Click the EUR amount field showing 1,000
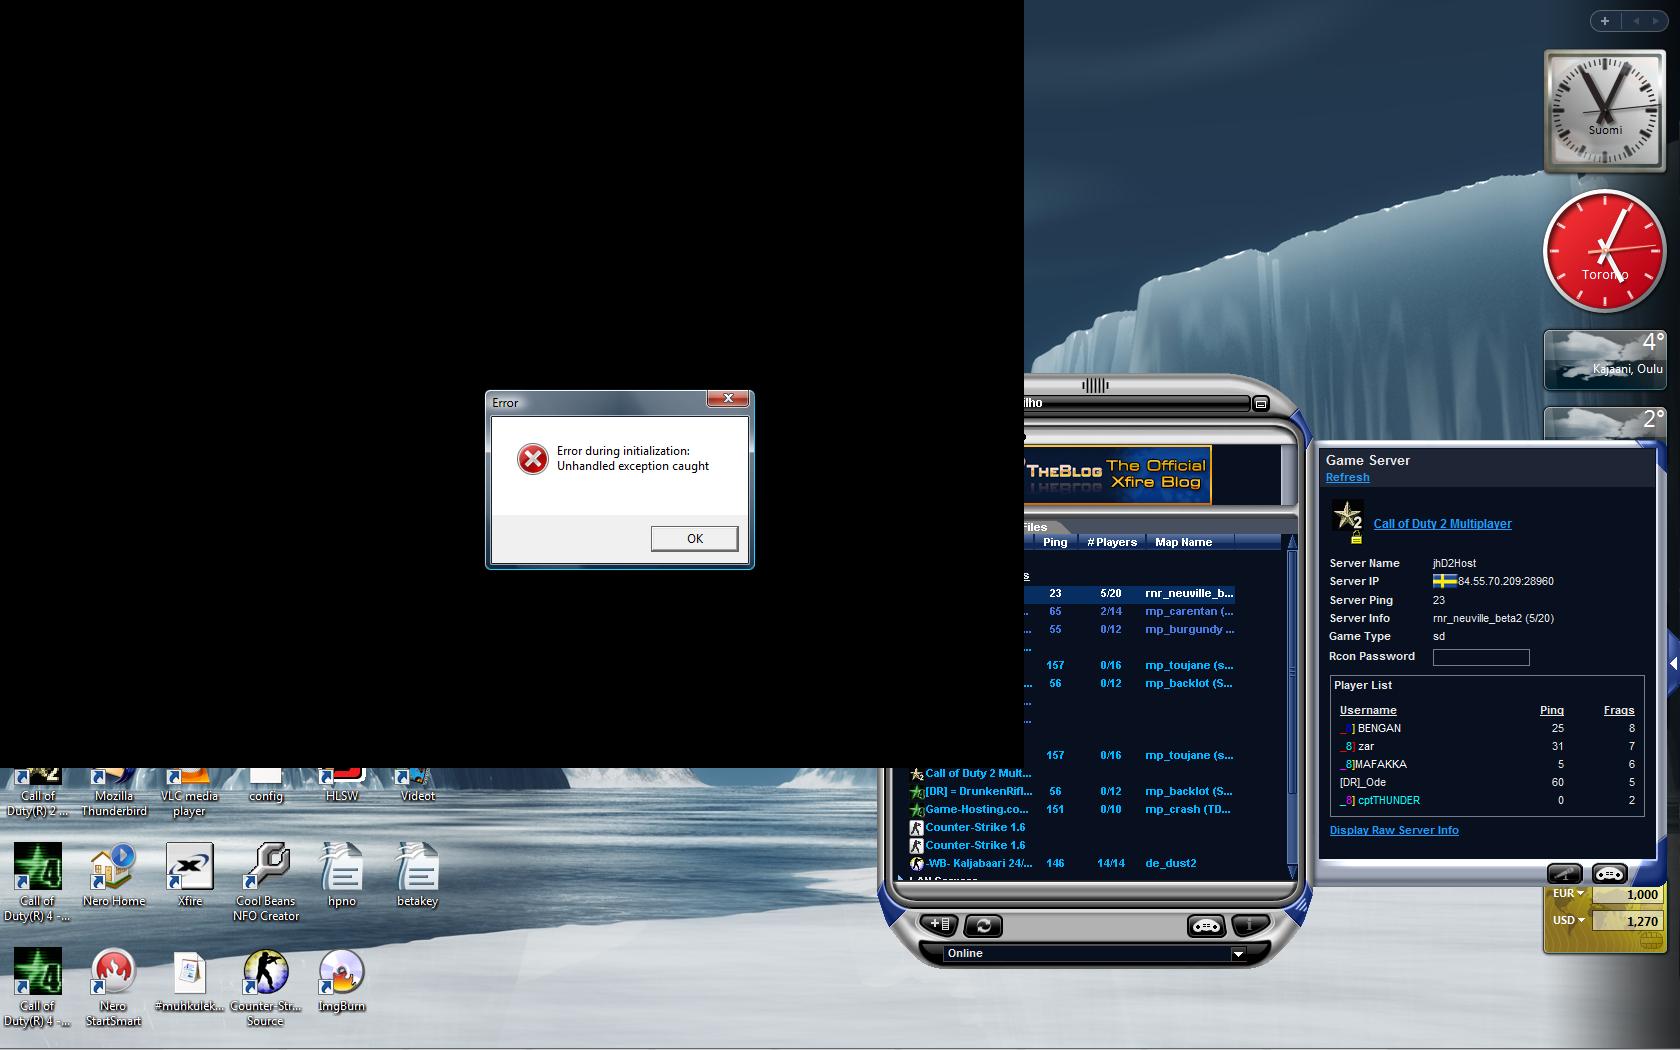The width and height of the screenshot is (1680, 1050). [x=1627, y=895]
